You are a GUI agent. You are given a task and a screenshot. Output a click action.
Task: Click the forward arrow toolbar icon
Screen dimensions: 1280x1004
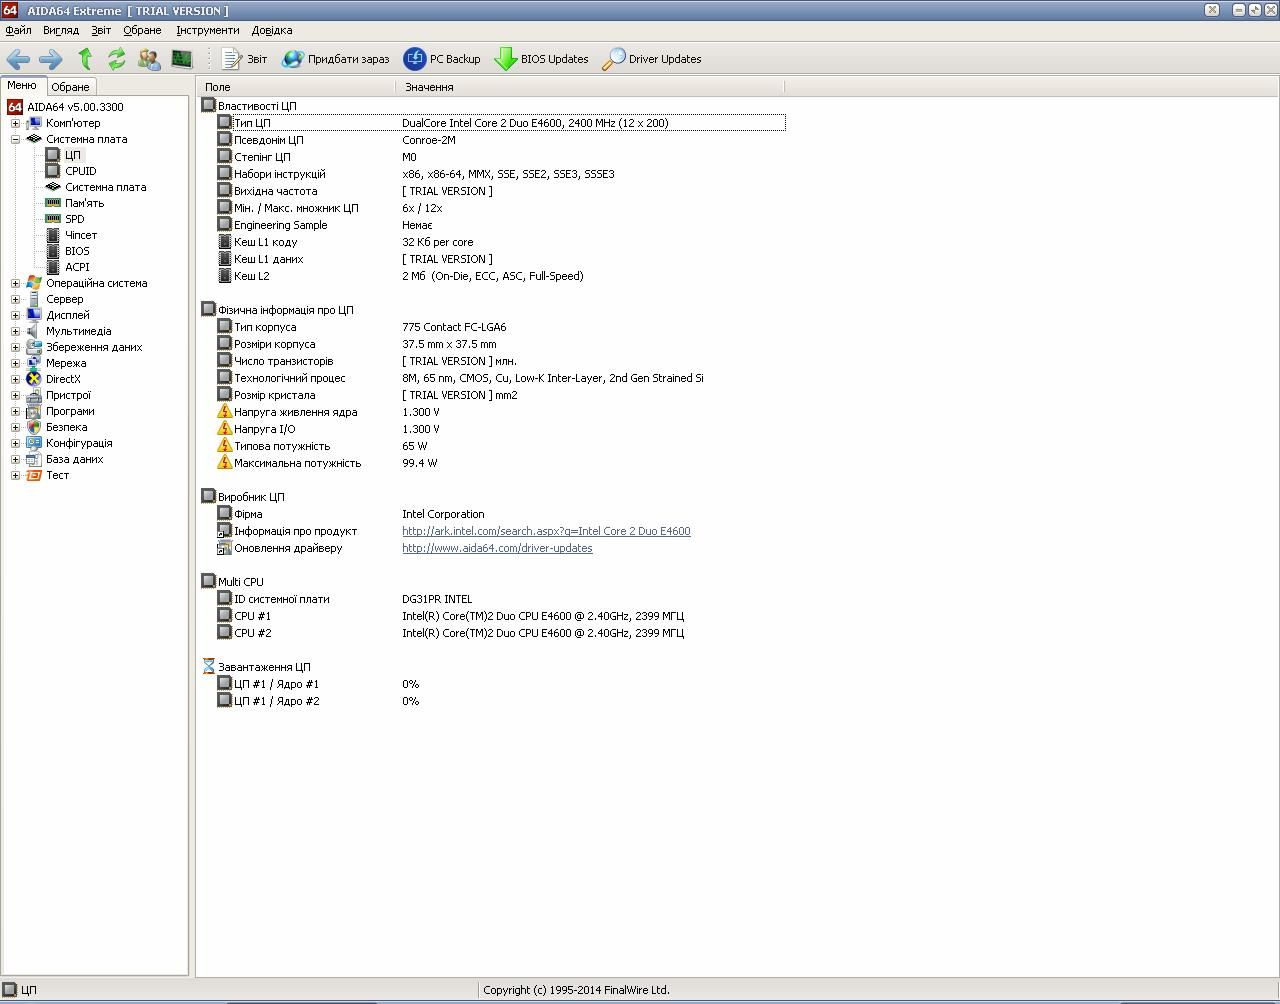click(x=50, y=59)
